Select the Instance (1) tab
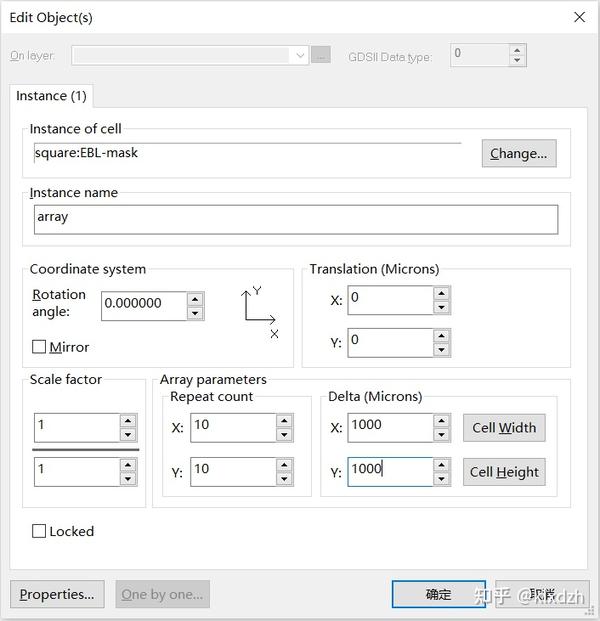Screen dimensions: 600x621 pyautogui.click(x=51, y=96)
